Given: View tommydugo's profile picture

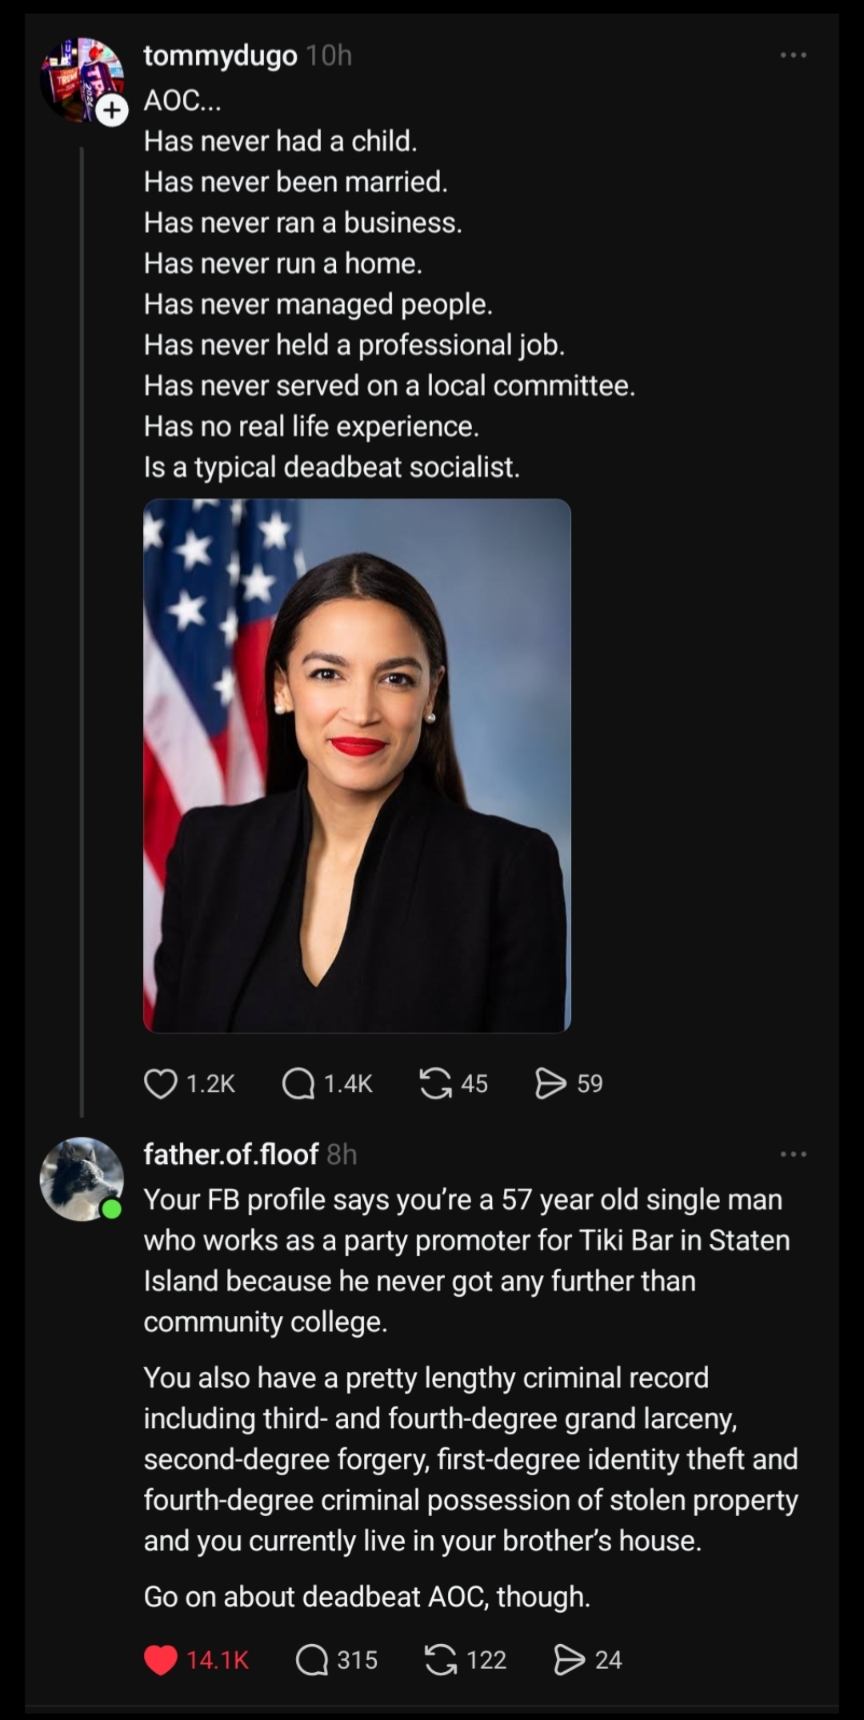Looking at the screenshot, I should click(78, 78).
